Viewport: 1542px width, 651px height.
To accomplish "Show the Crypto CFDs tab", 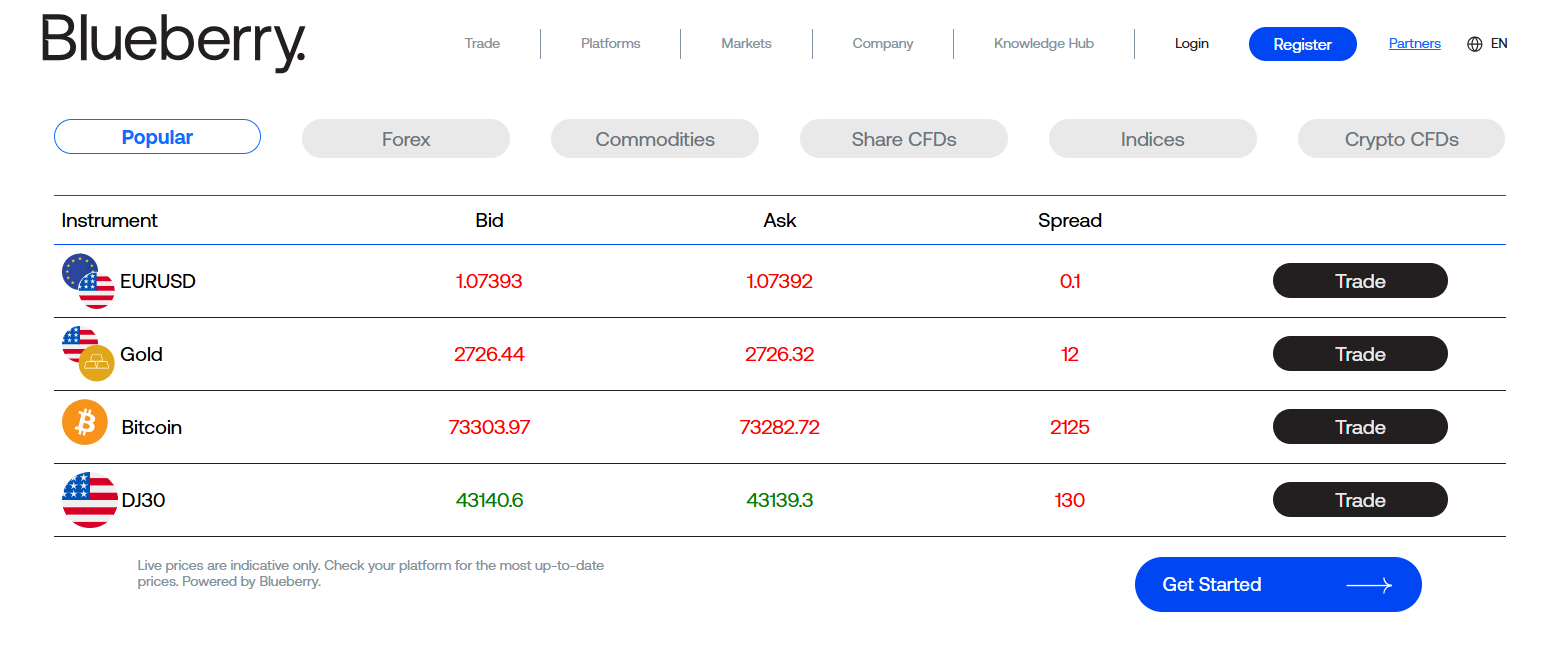I will pos(1401,139).
